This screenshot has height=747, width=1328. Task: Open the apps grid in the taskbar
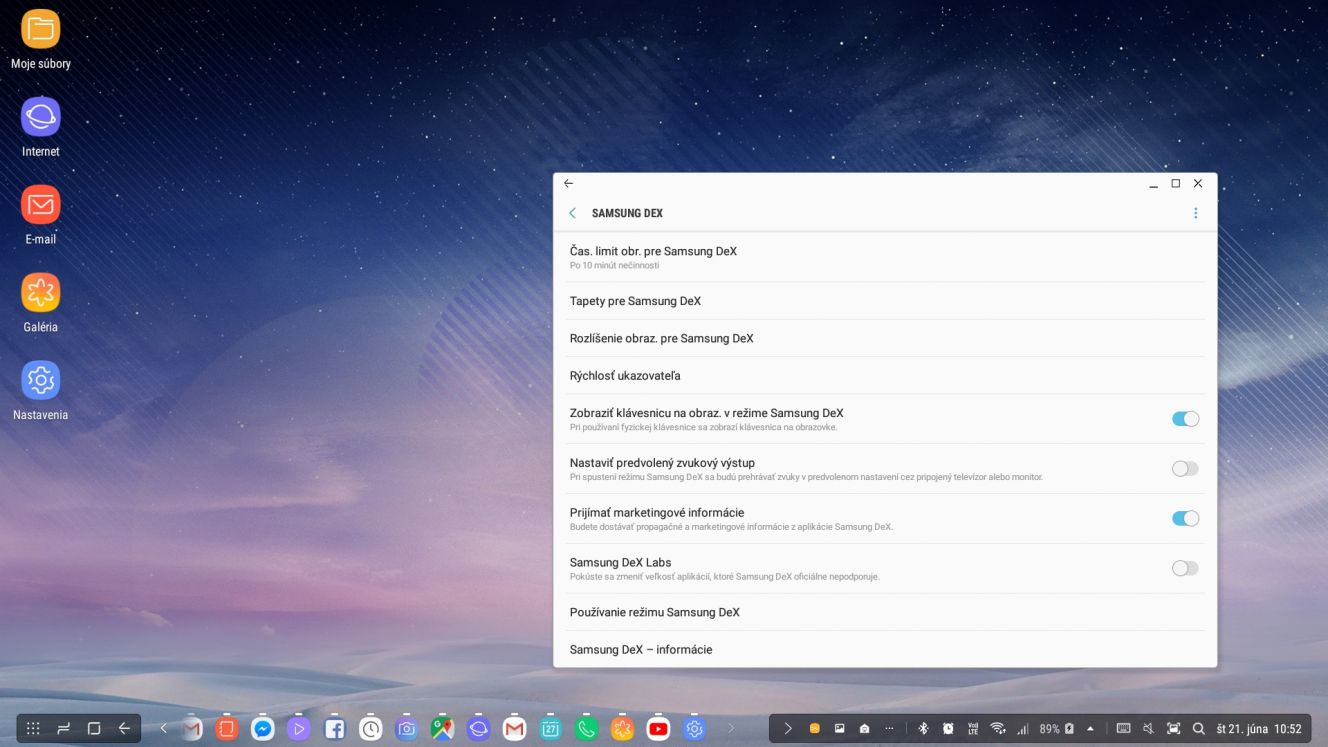click(33, 729)
